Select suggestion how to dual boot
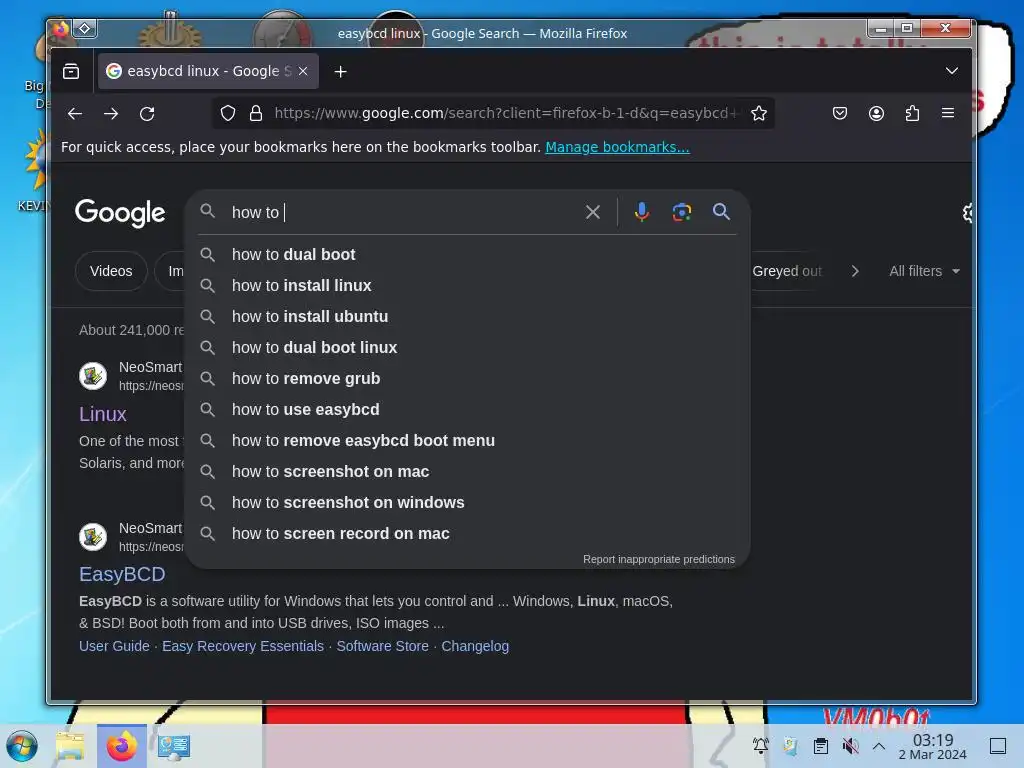The image size is (1024, 768). pyautogui.click(x=468, y=255)
